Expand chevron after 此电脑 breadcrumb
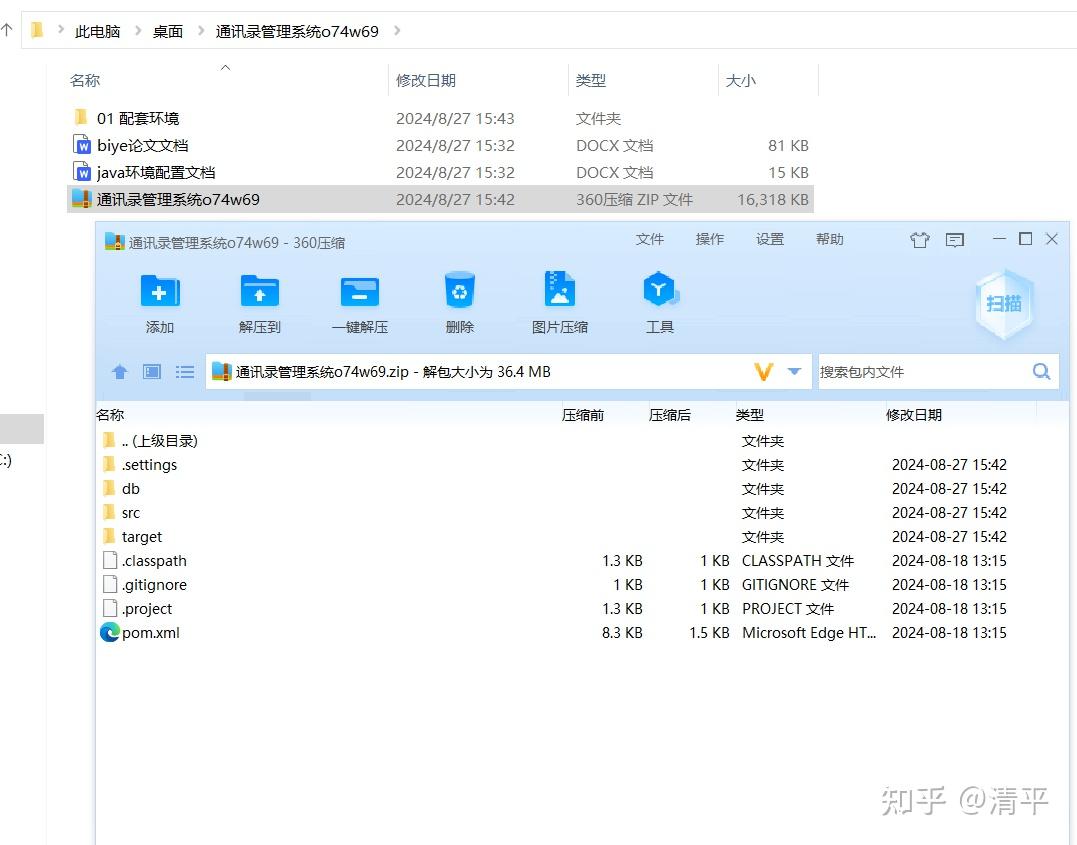This screenshot has height=845, width=1077. coord(137,31)
